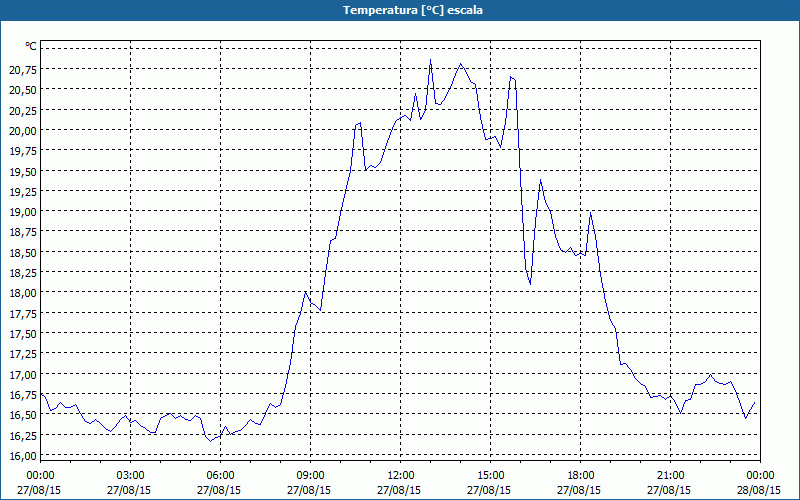
Task: Click the 06:00 time axis label
Action: click(220, 476)
